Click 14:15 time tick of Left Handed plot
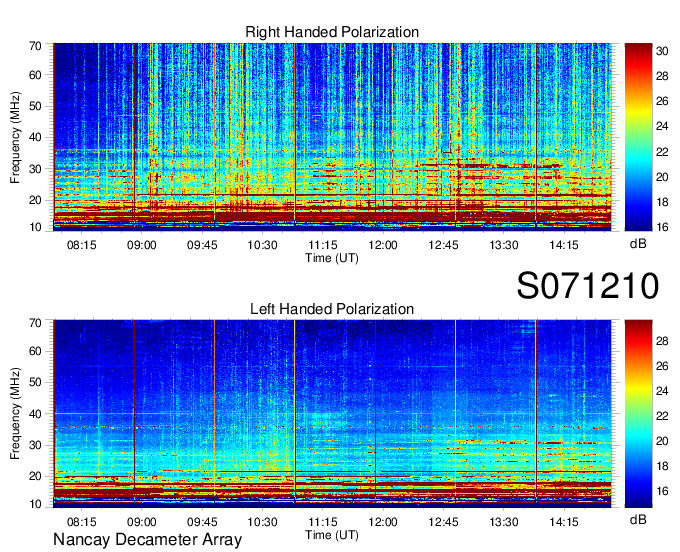This screenshot has width=680, height=552. point(564,522)
